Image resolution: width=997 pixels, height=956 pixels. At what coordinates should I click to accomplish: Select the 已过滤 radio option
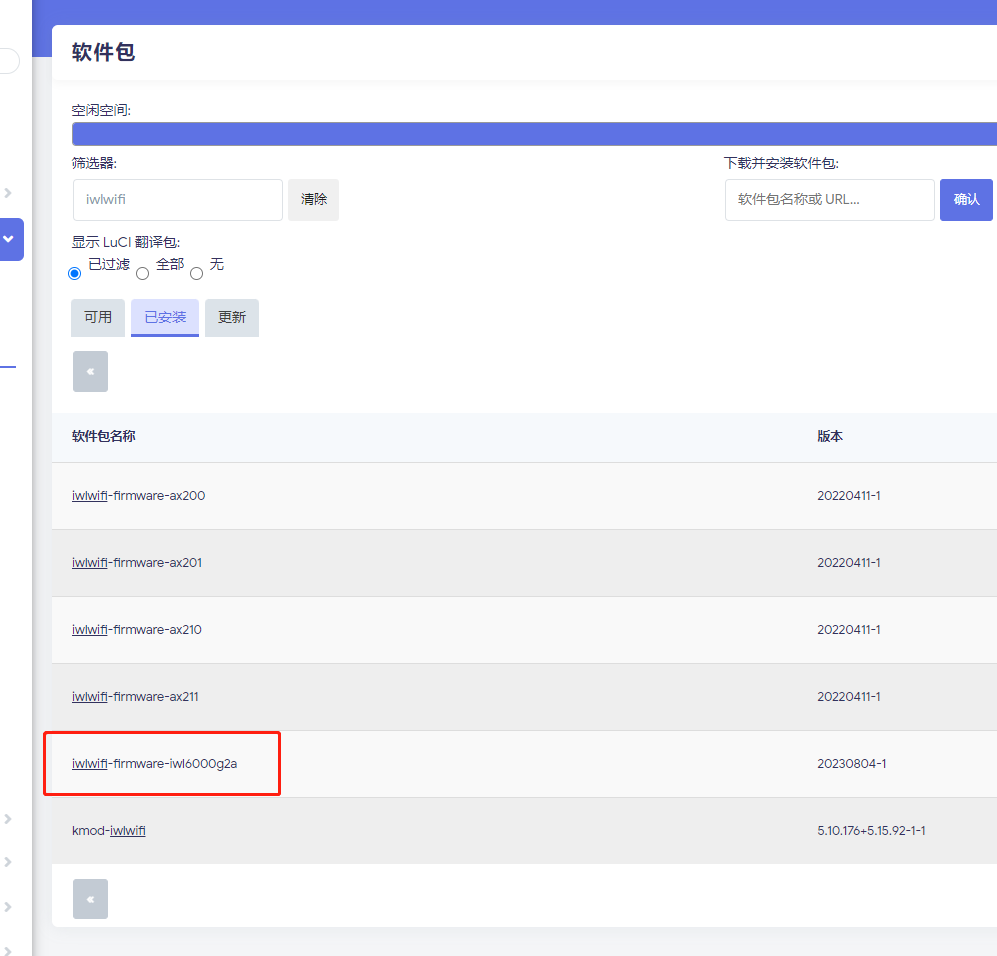pyautogui.click(x=74, y=273)
